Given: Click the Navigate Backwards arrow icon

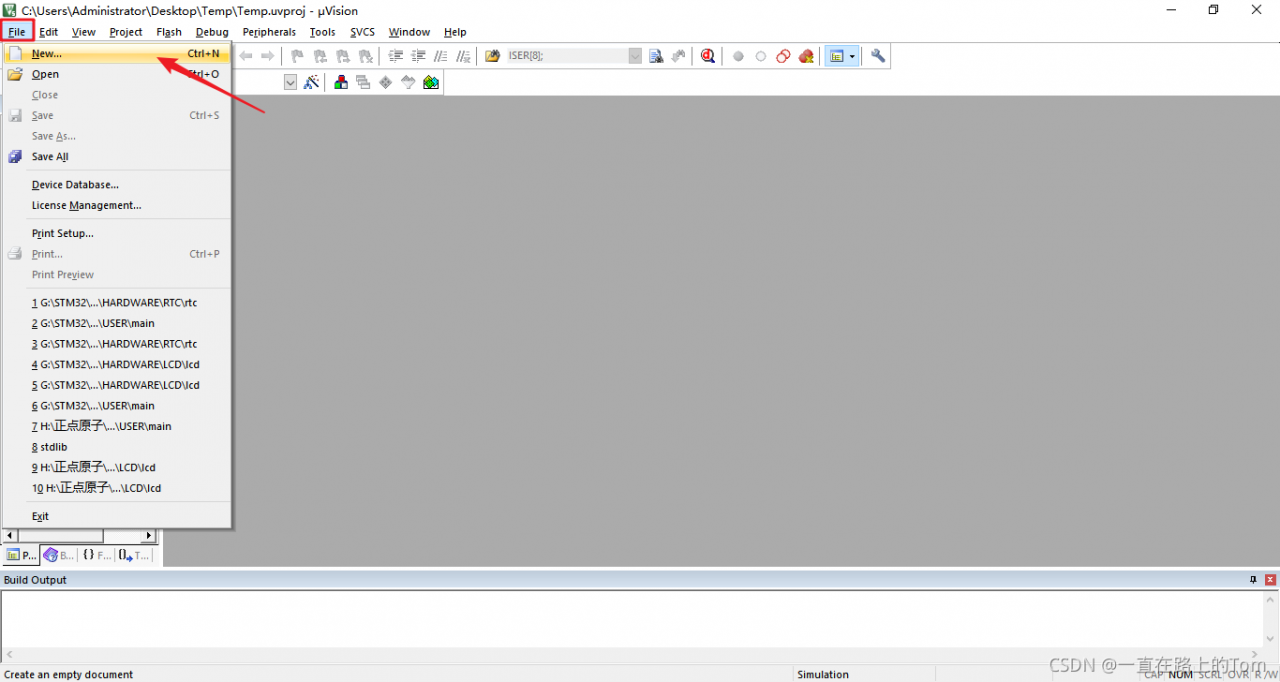Looking at the screenshot, I should (246, 56).
